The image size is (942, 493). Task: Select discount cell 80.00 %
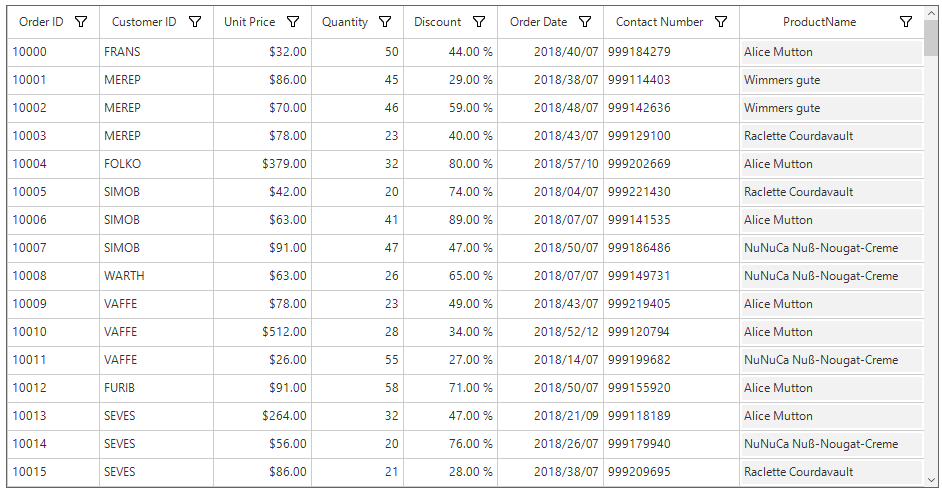tap(451, 164)
